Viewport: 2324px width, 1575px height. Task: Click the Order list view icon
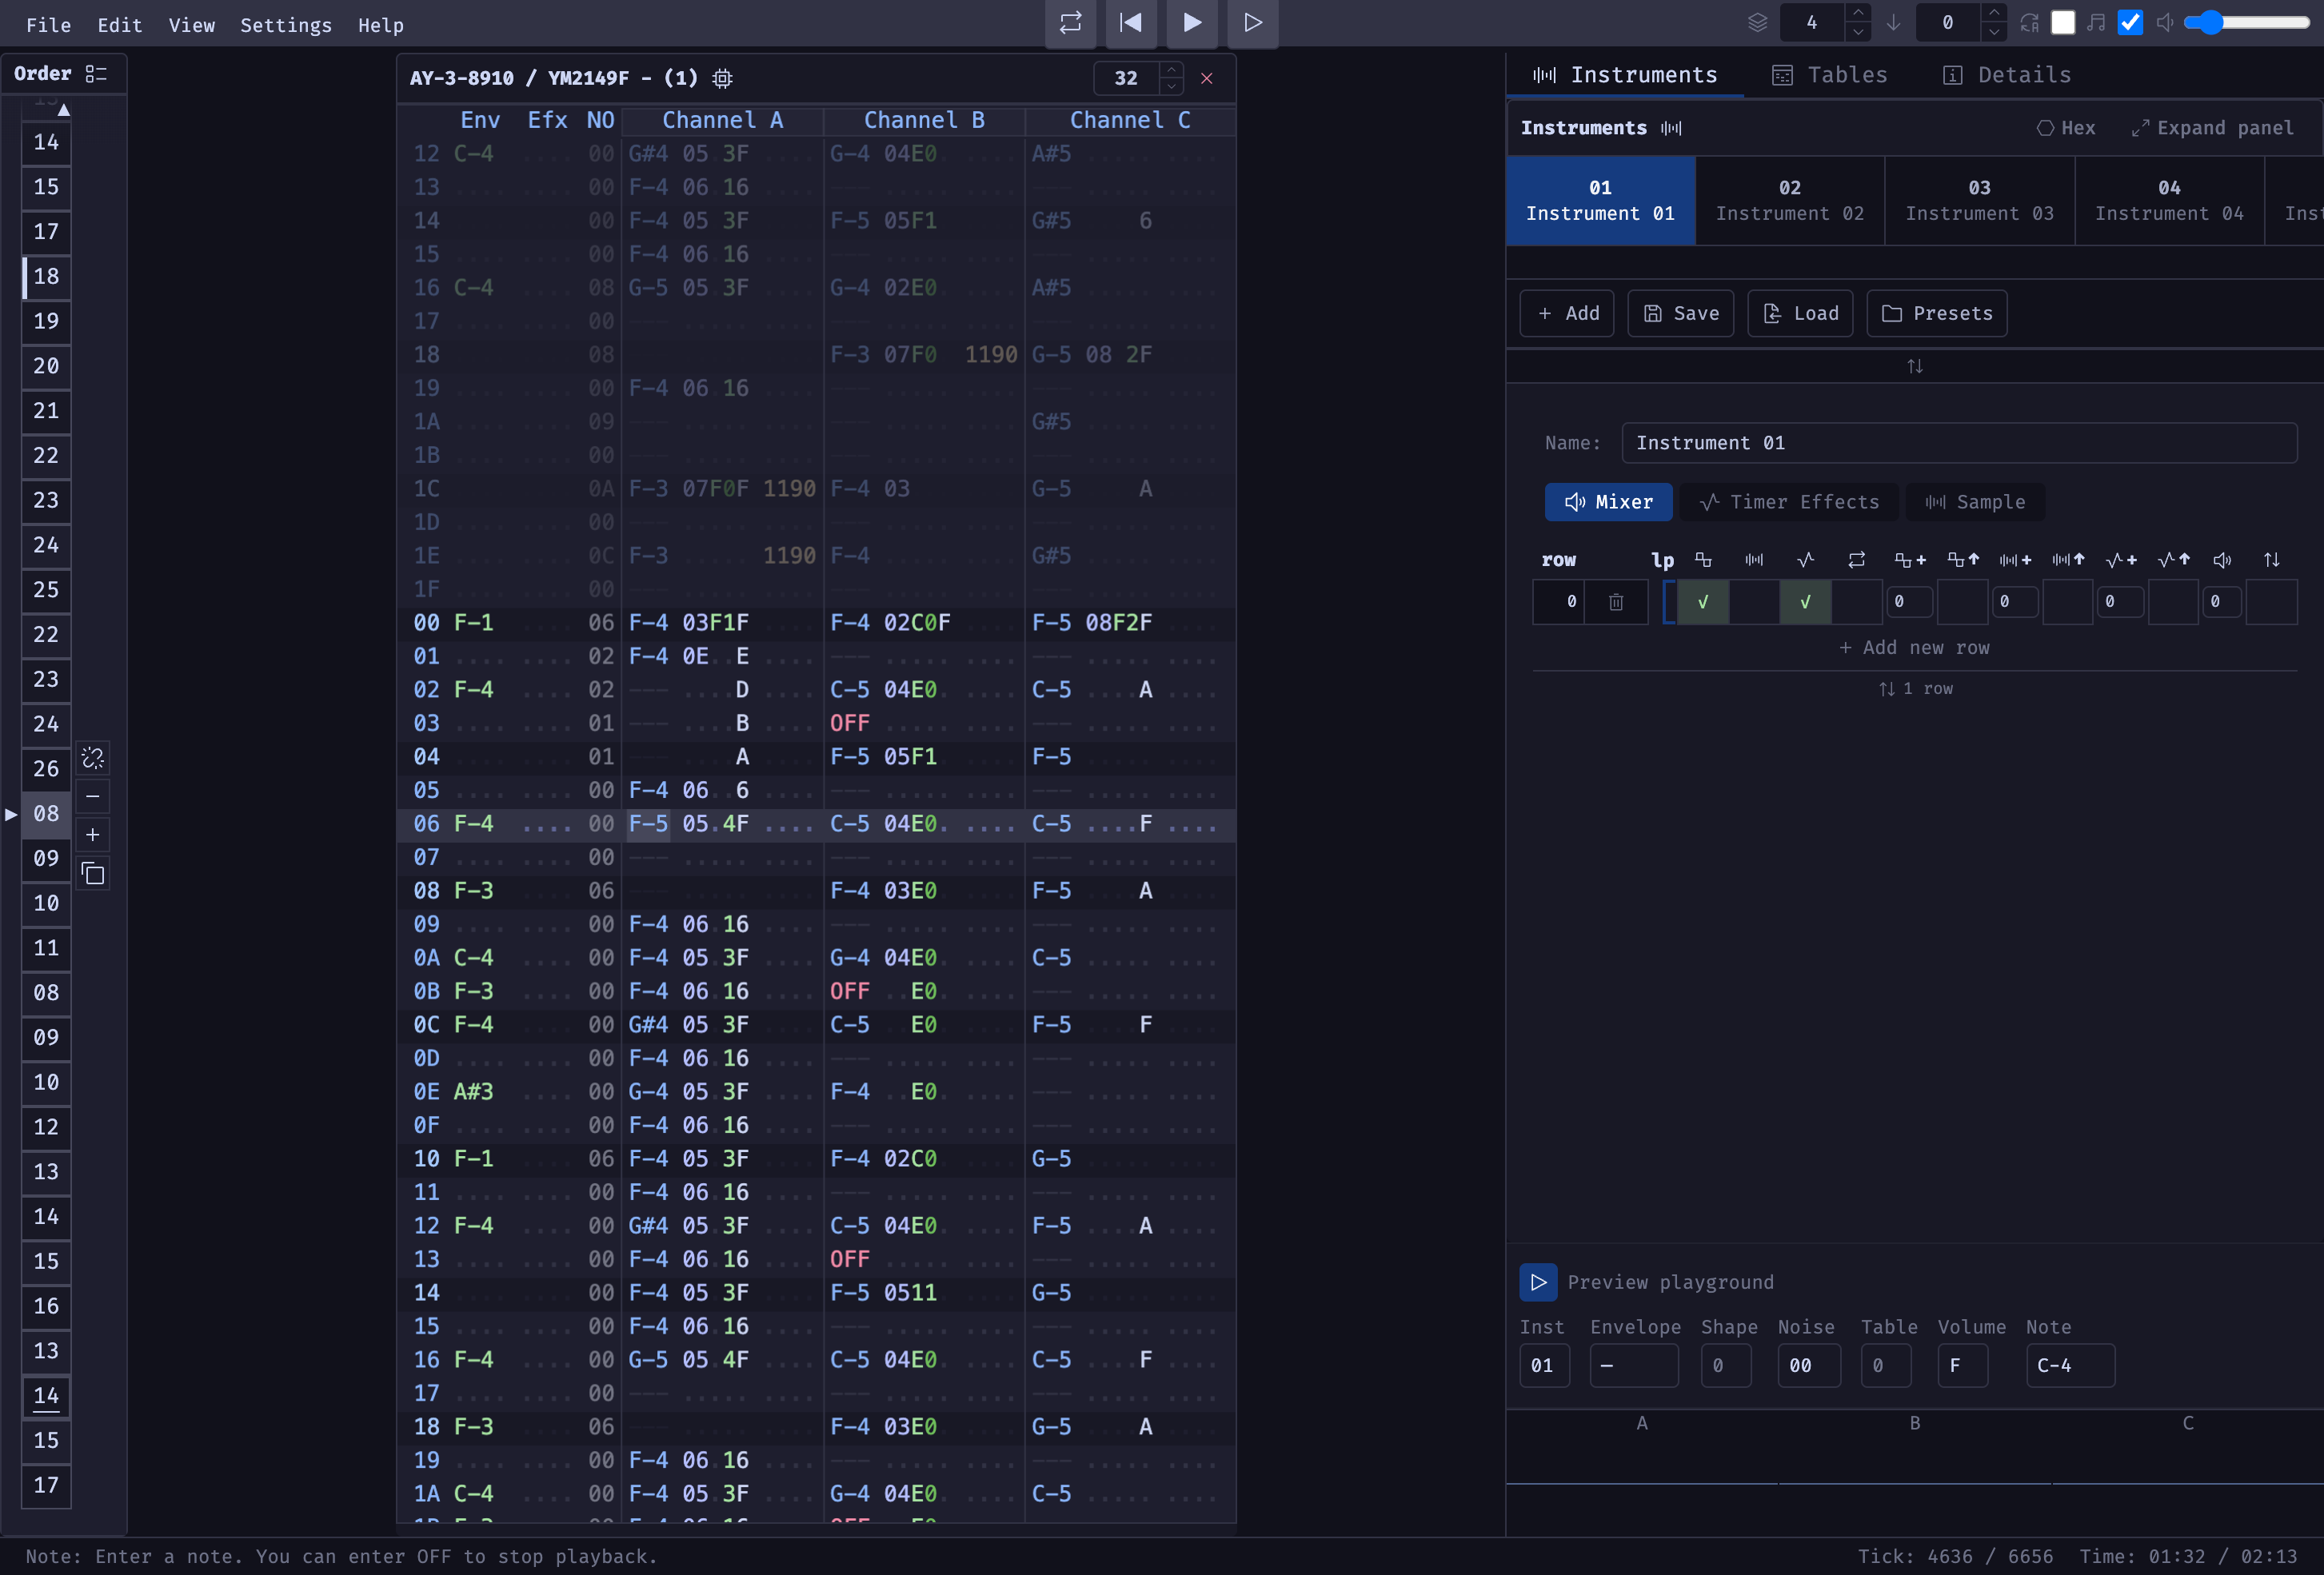[x=96, y=74]
